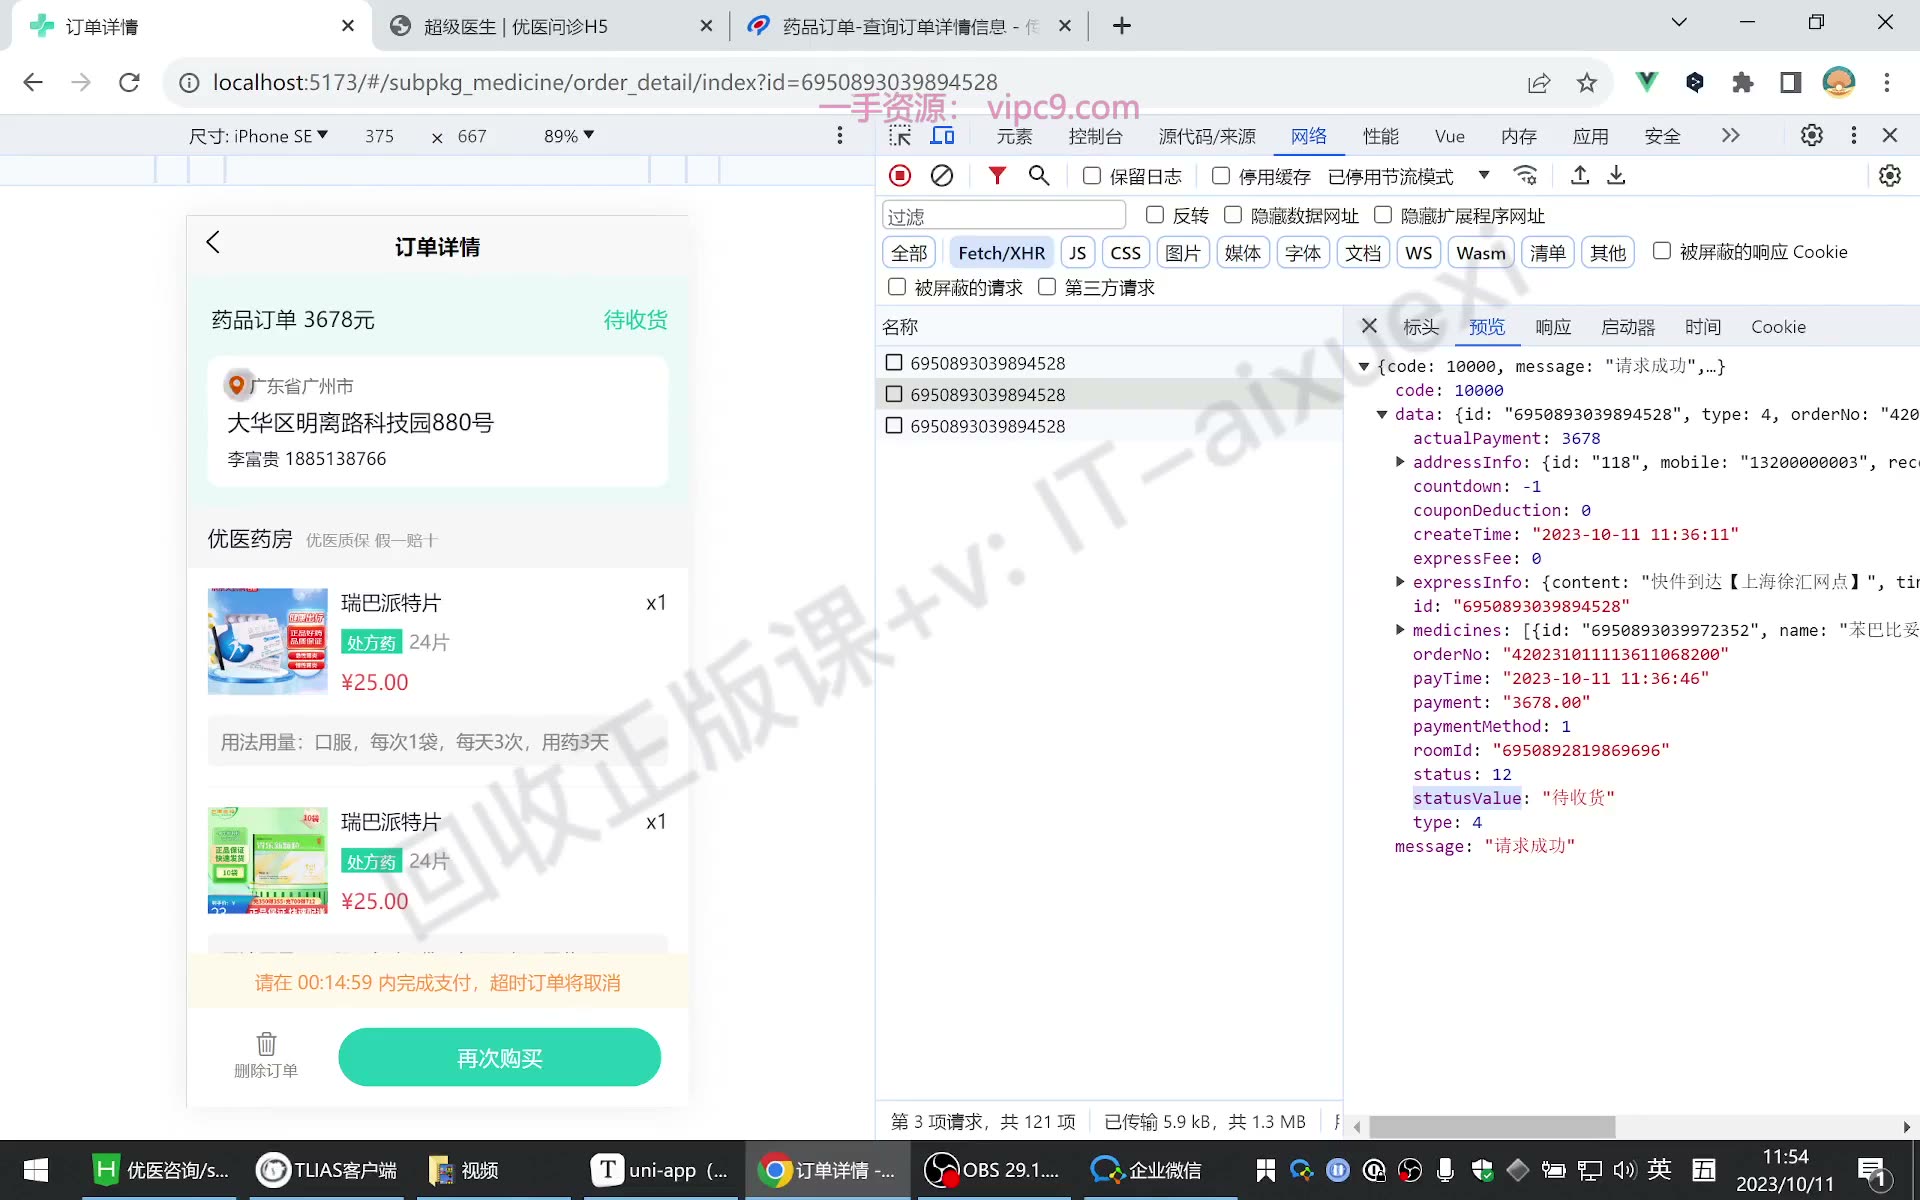Reload the browser page
The height and width of the screenshot is (1200, 1920).
[129, 82]
